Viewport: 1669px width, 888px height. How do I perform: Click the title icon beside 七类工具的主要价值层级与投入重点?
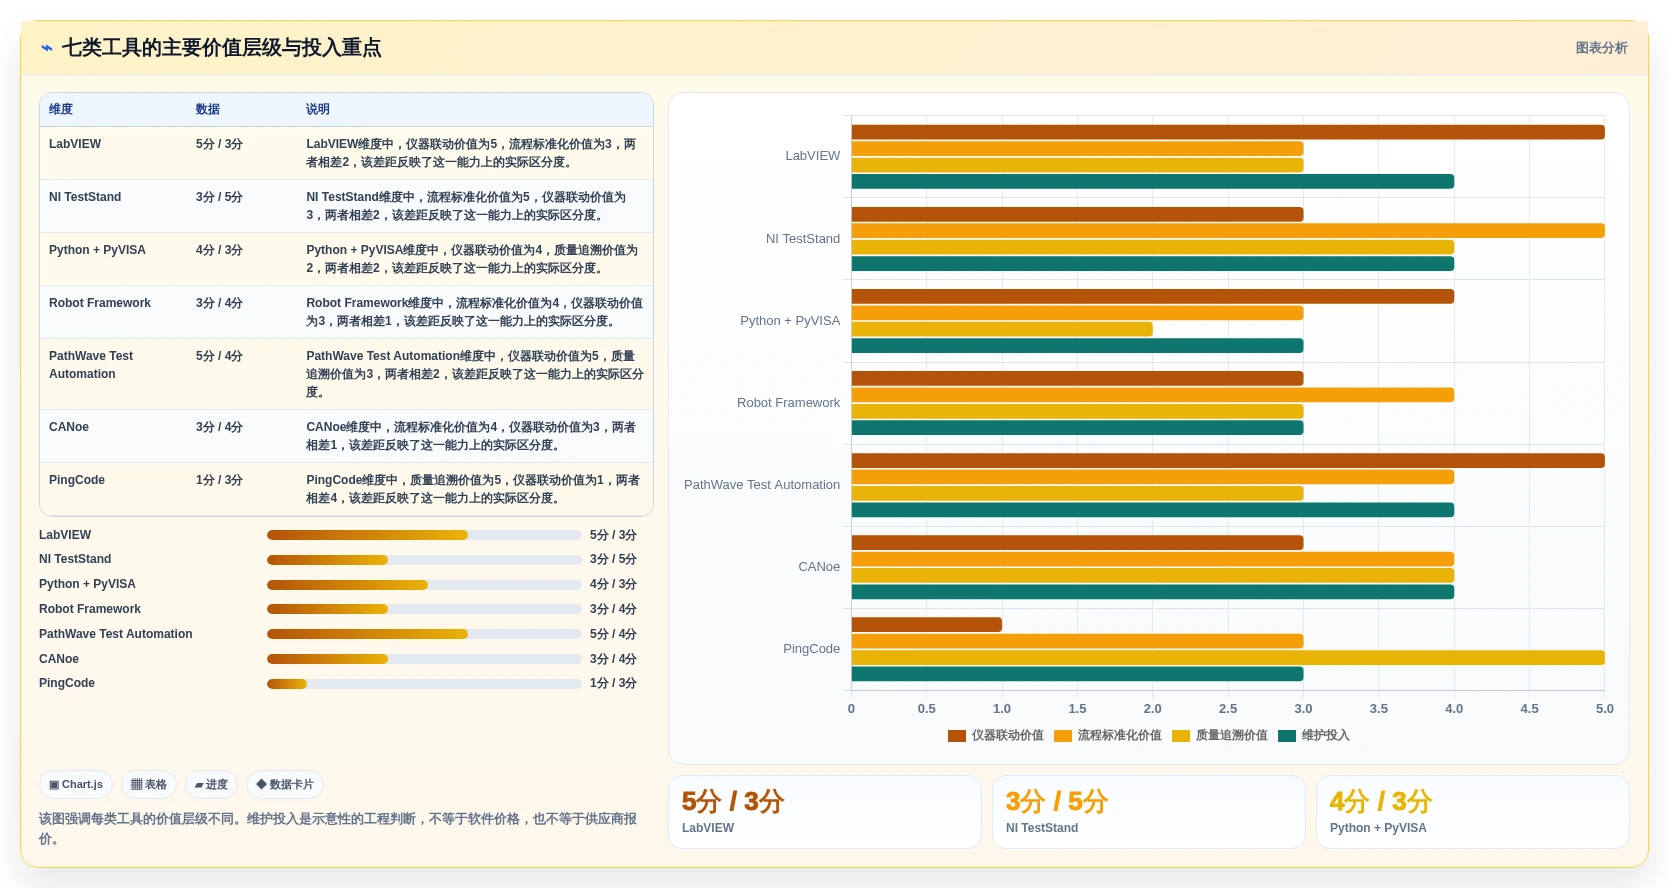point(46,48)
